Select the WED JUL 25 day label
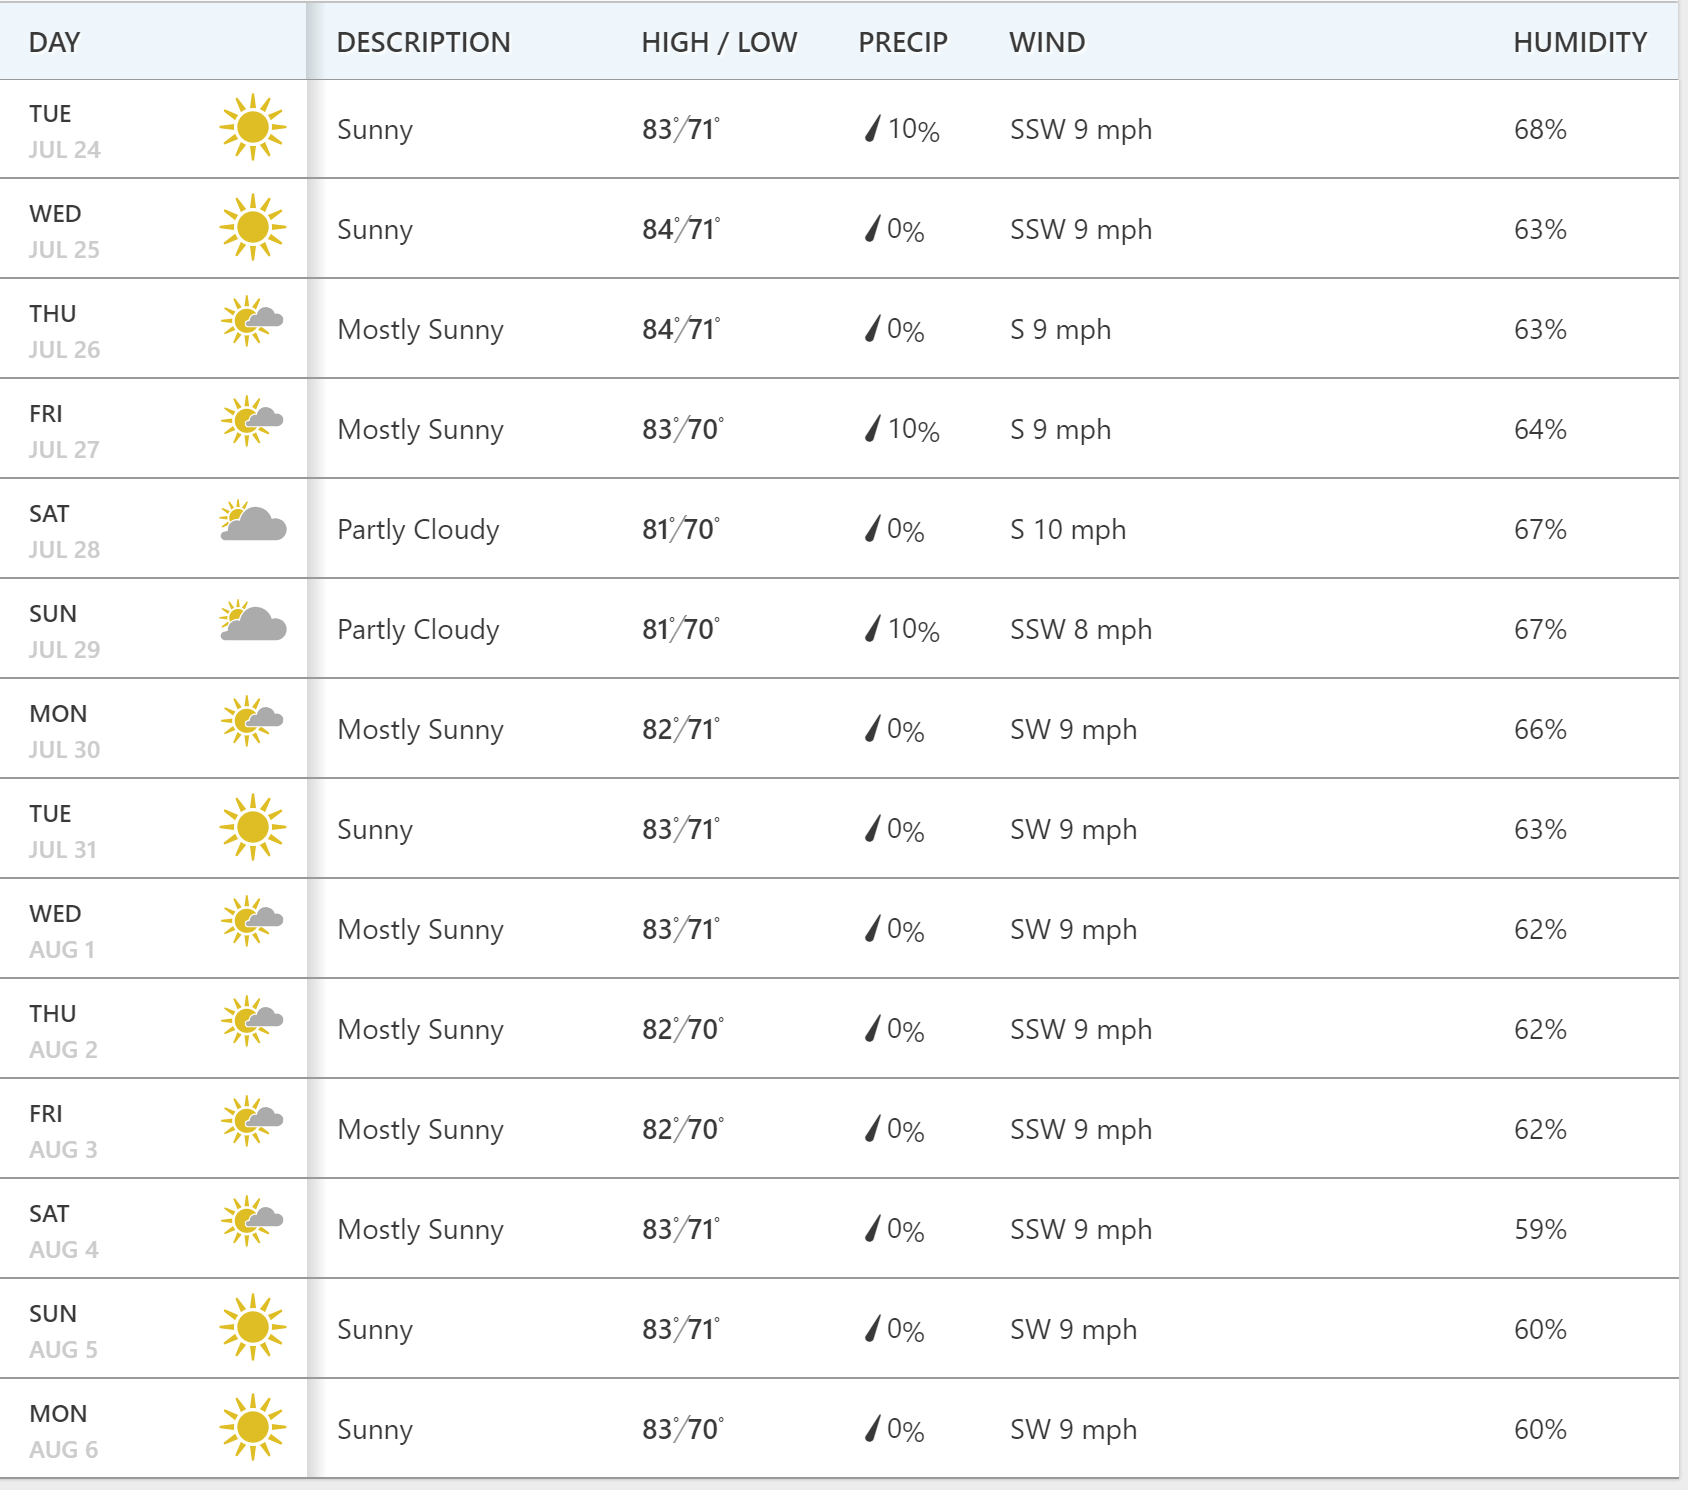 click(65, 231)
